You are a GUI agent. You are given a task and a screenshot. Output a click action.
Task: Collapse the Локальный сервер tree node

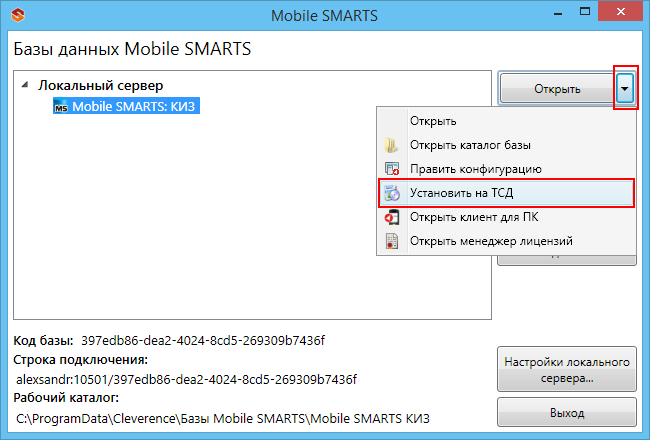tap(25, 85)
